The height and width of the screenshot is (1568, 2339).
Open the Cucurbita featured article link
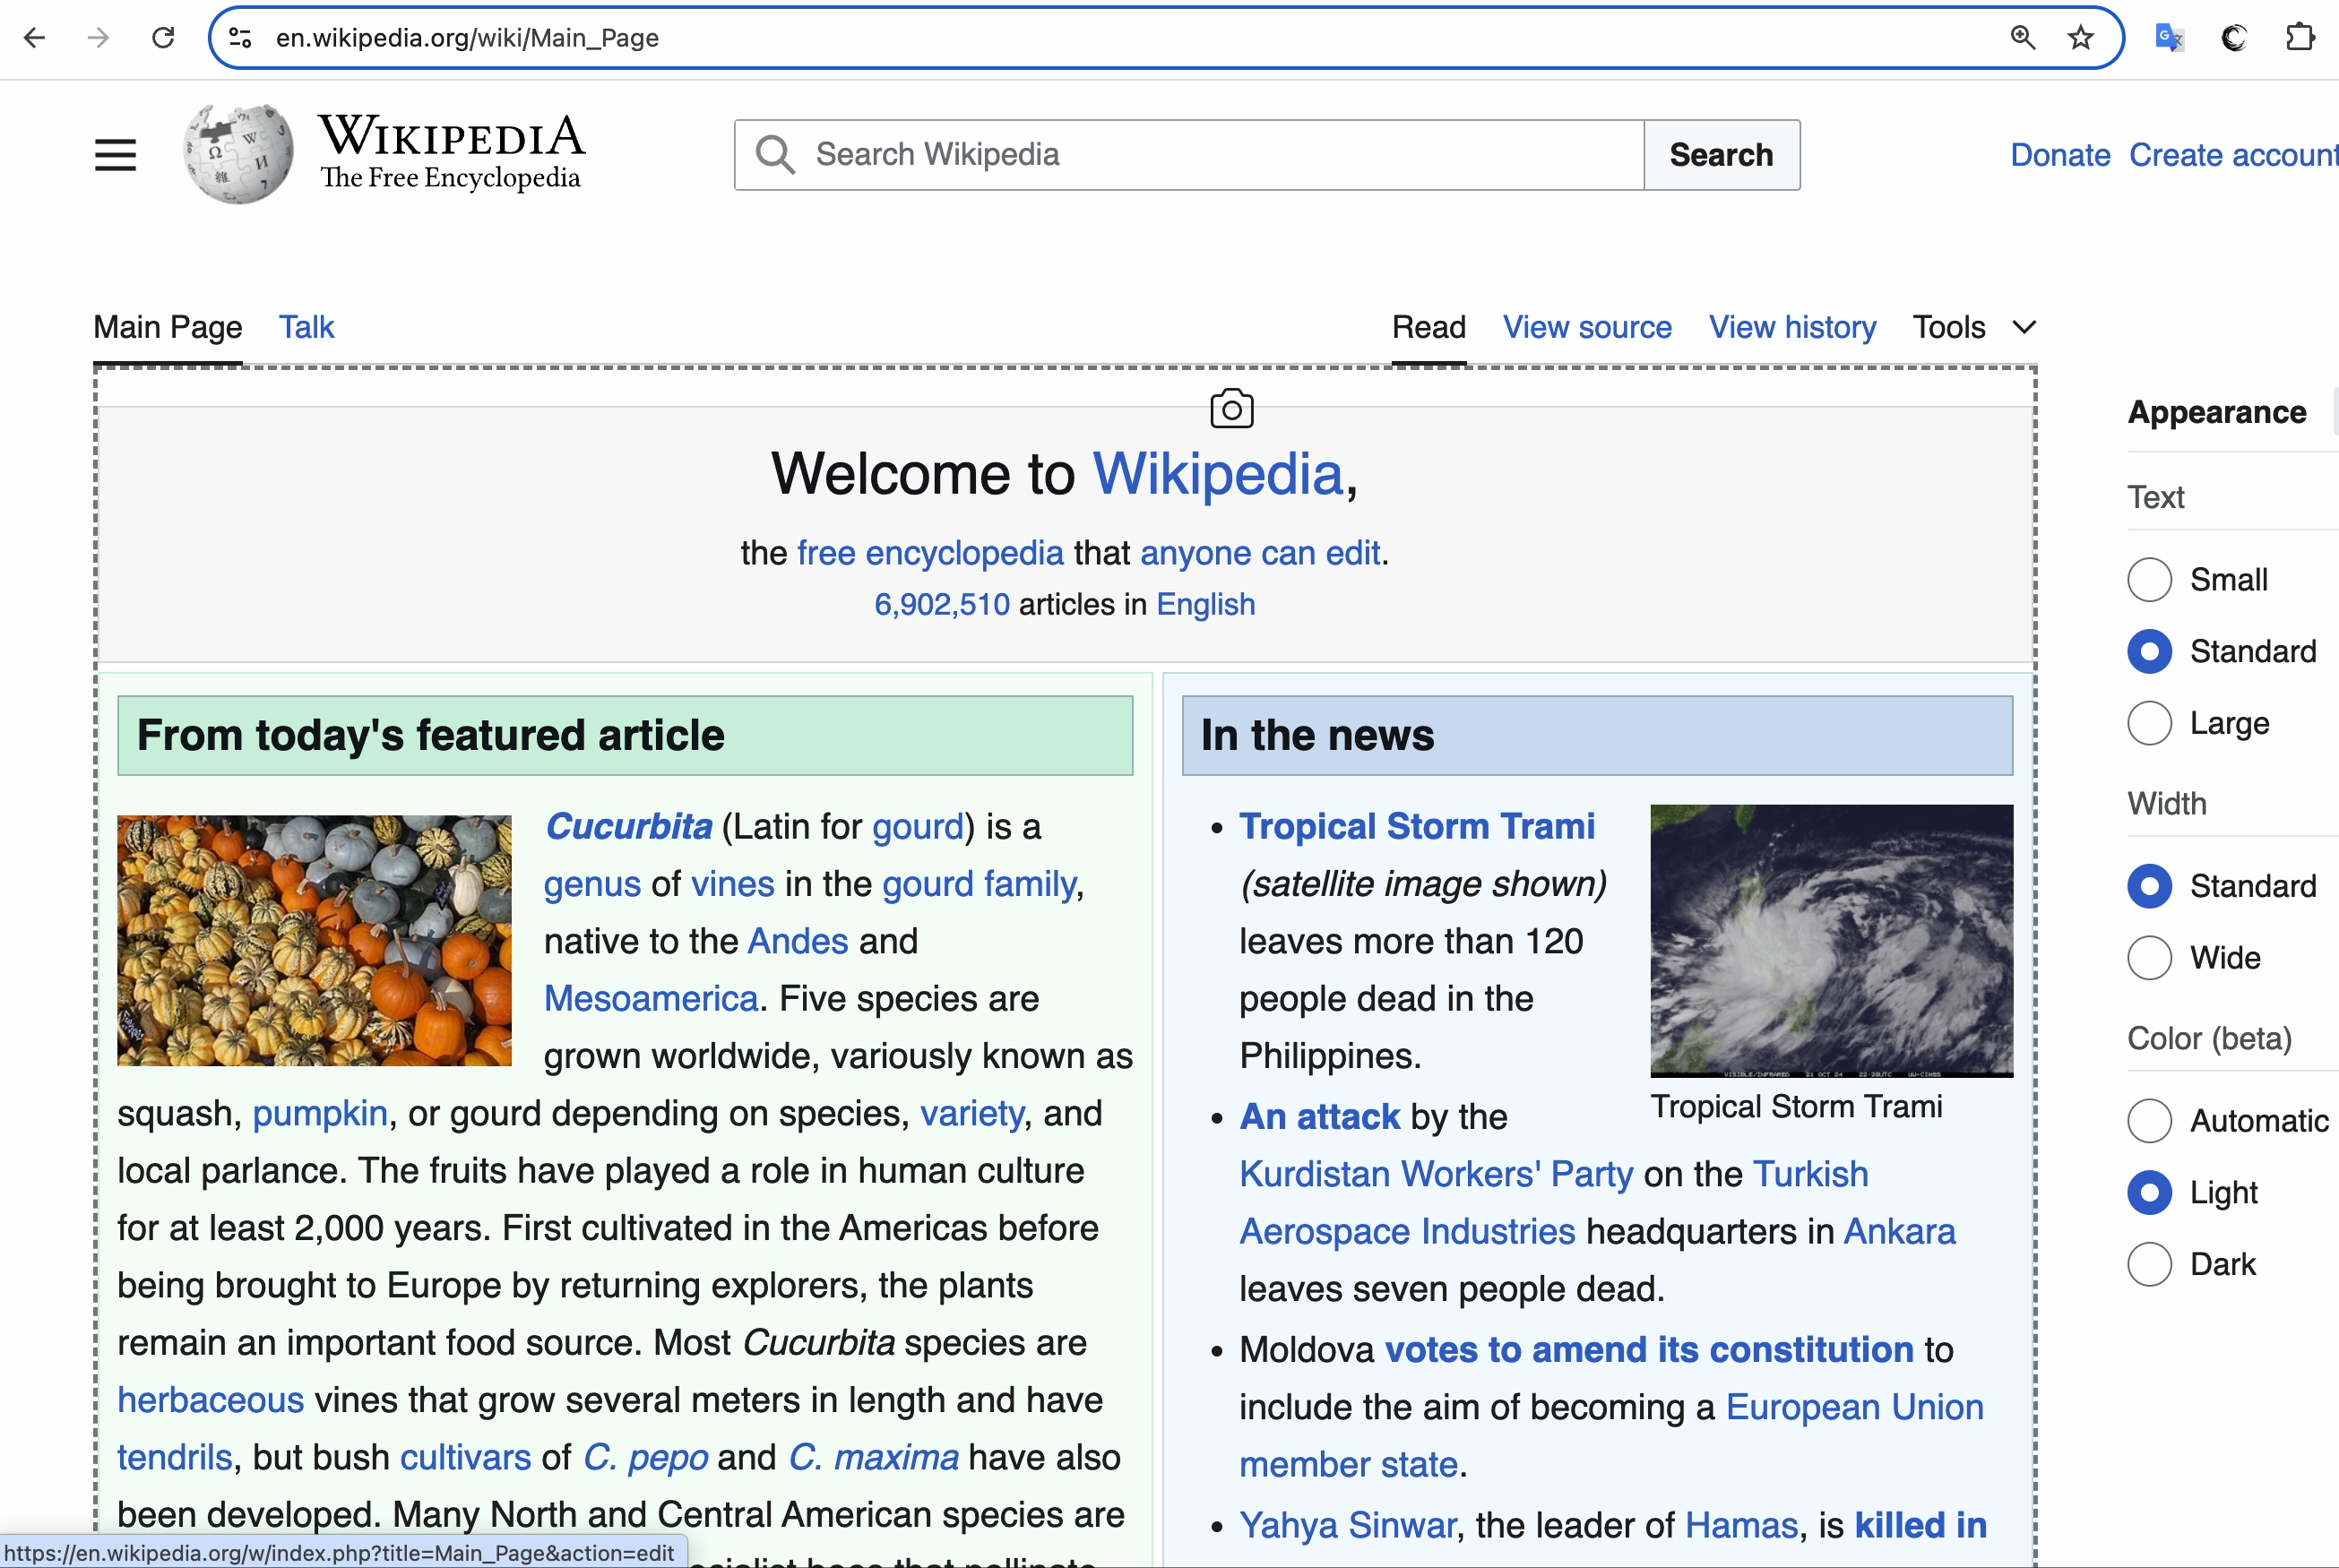pyautogui.click(x=628, y=827)
